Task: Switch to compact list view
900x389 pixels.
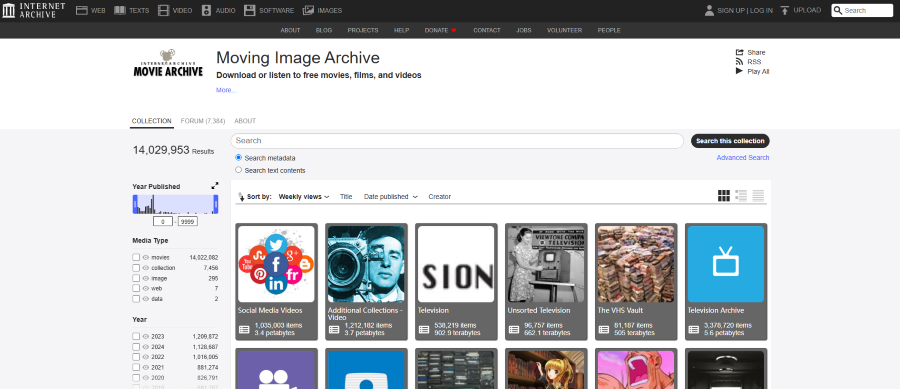Action: 758,196
